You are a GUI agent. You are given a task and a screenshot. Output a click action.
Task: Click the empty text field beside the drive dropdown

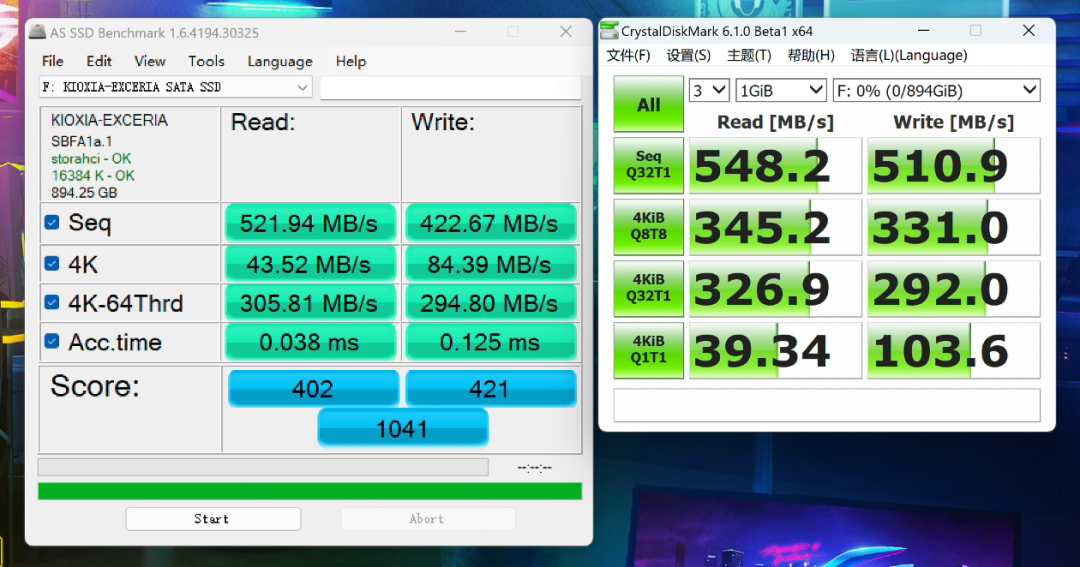click(450, 87)
